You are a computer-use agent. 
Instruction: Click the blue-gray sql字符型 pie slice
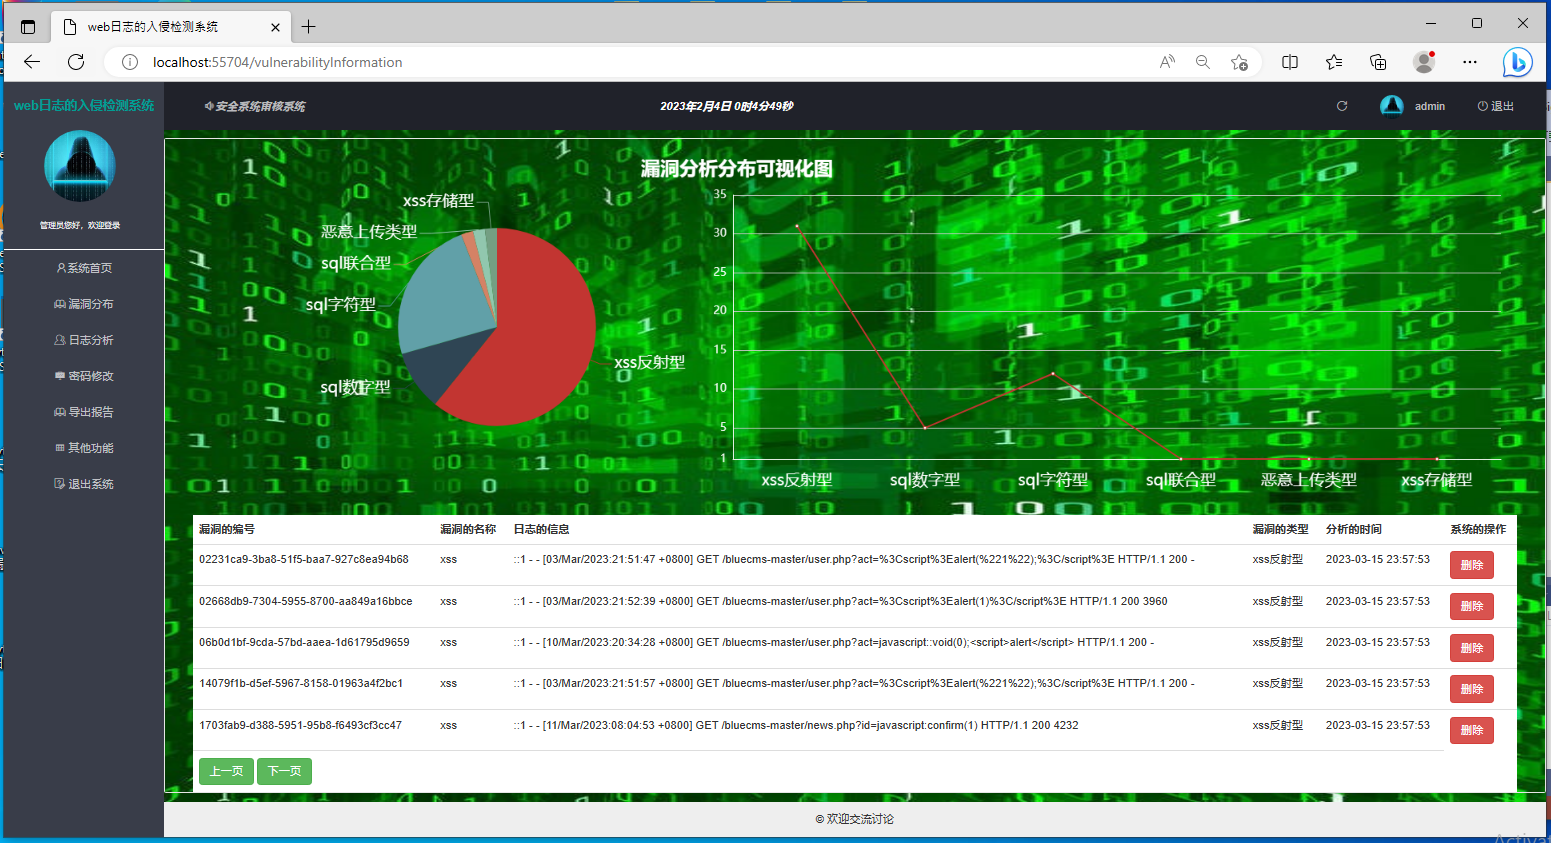coord(445,295)
